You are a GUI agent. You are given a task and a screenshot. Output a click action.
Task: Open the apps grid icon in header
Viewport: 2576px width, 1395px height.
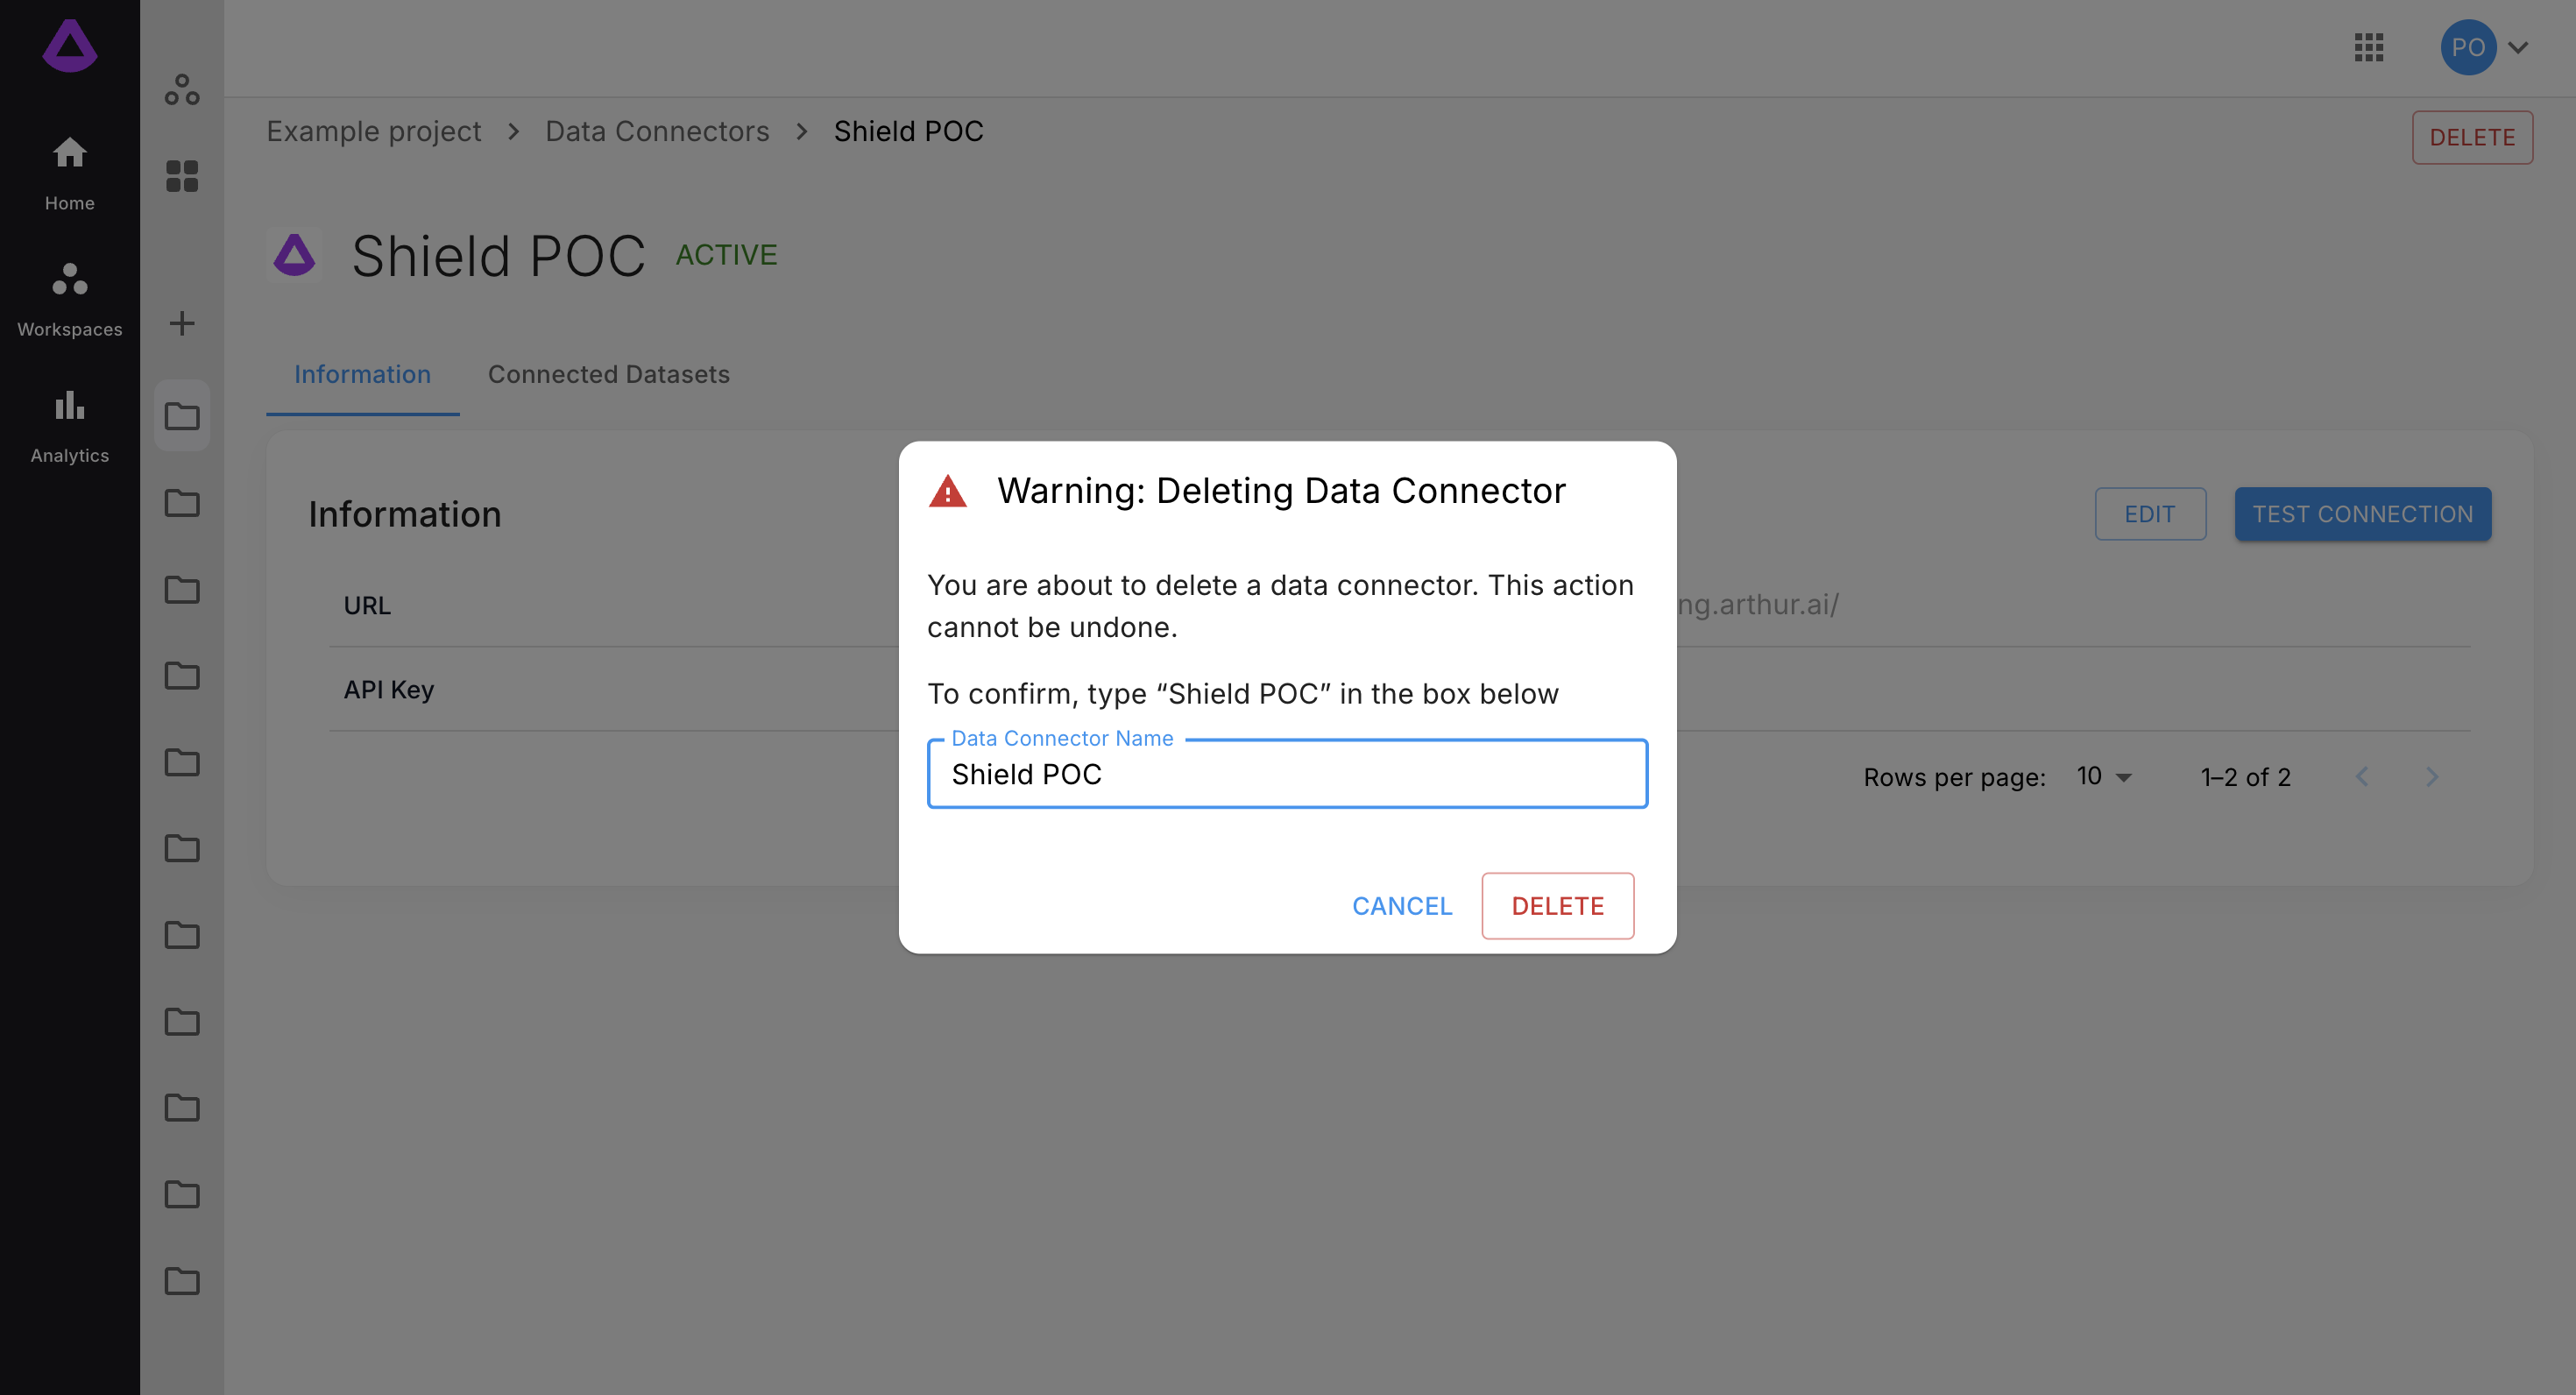tap(2369, 47)
